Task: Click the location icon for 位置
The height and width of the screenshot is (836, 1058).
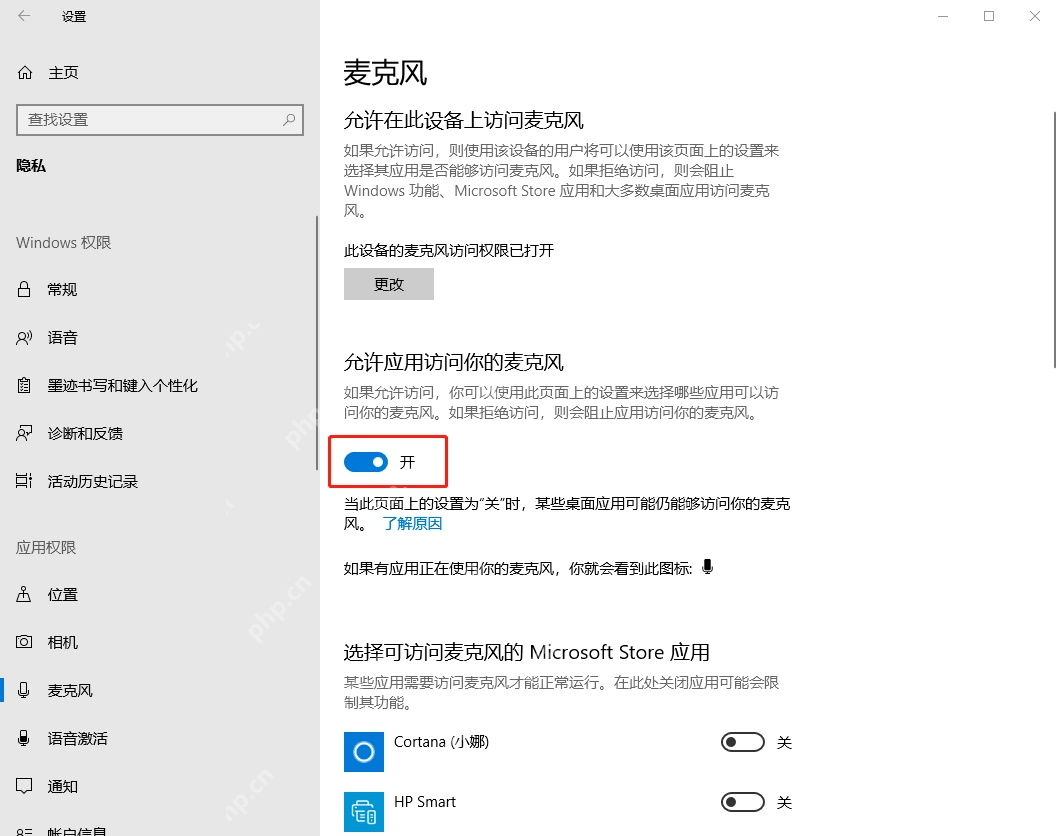Action: (x=24, y=594)
